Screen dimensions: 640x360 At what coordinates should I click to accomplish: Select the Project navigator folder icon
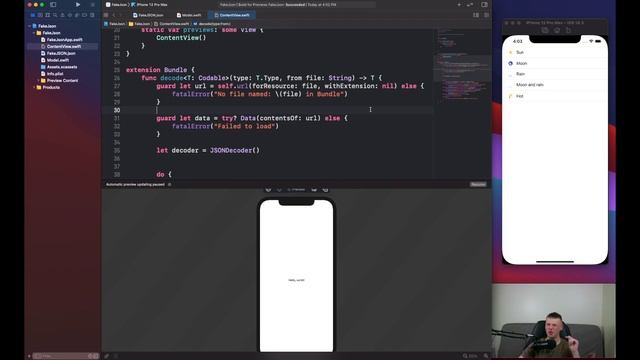33,15
